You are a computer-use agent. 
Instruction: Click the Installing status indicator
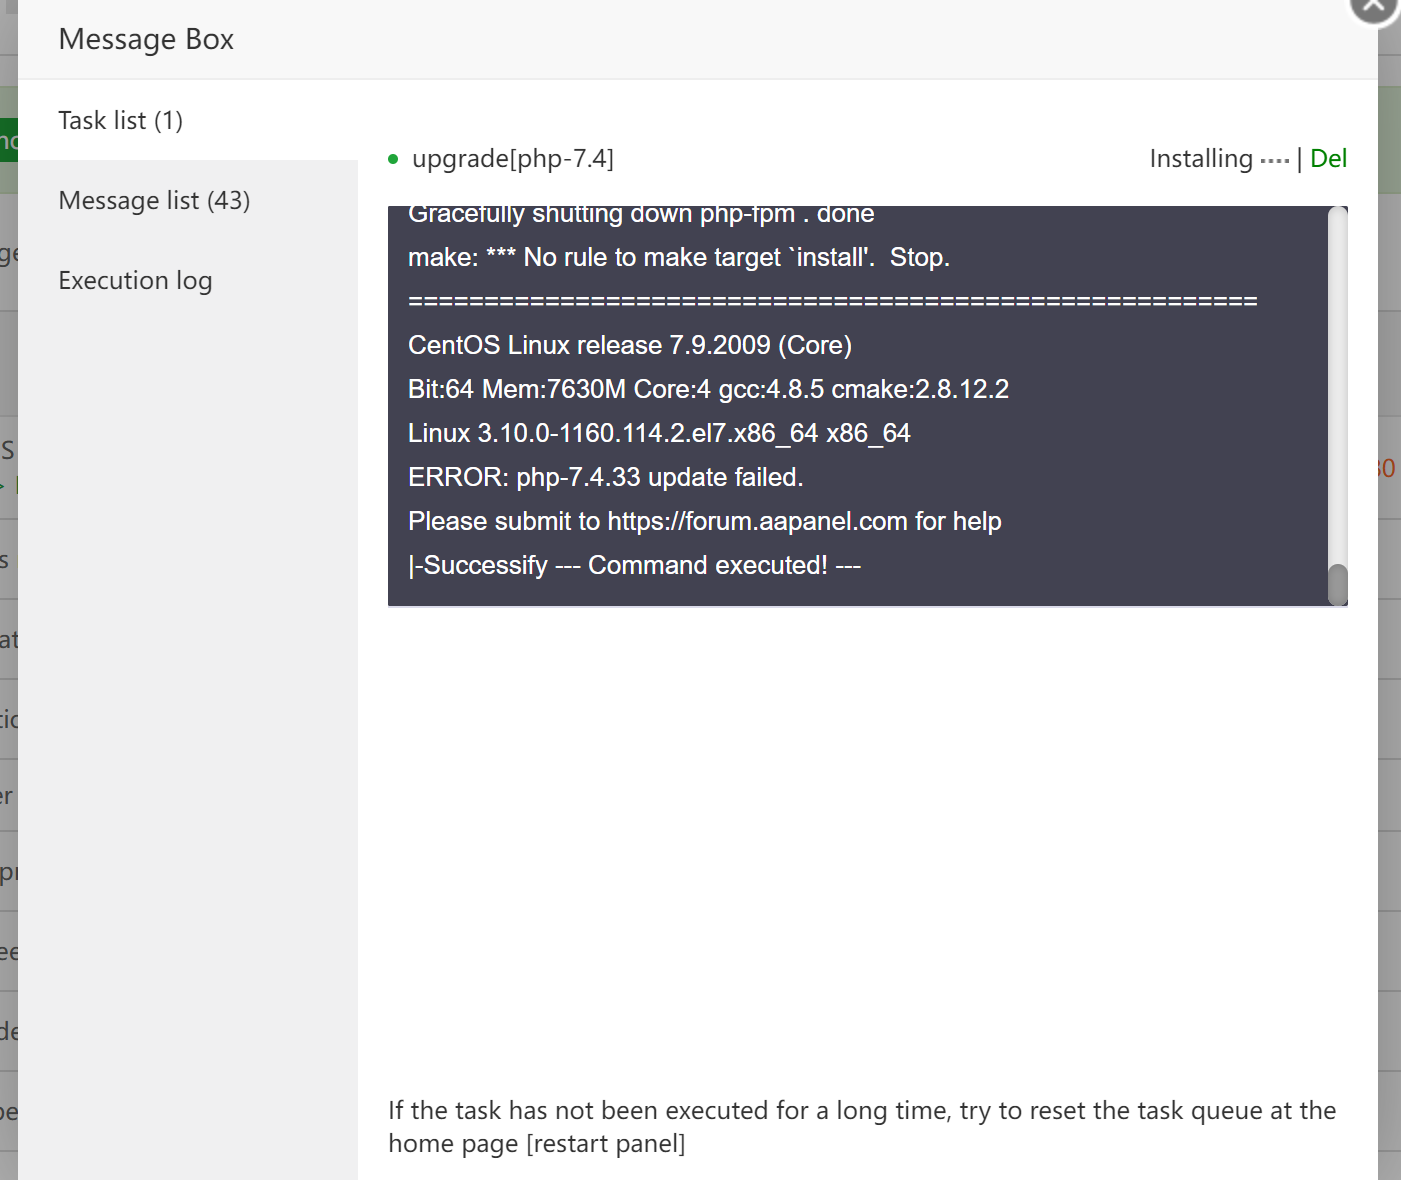pyautogui.click(x=1218, y=159)
